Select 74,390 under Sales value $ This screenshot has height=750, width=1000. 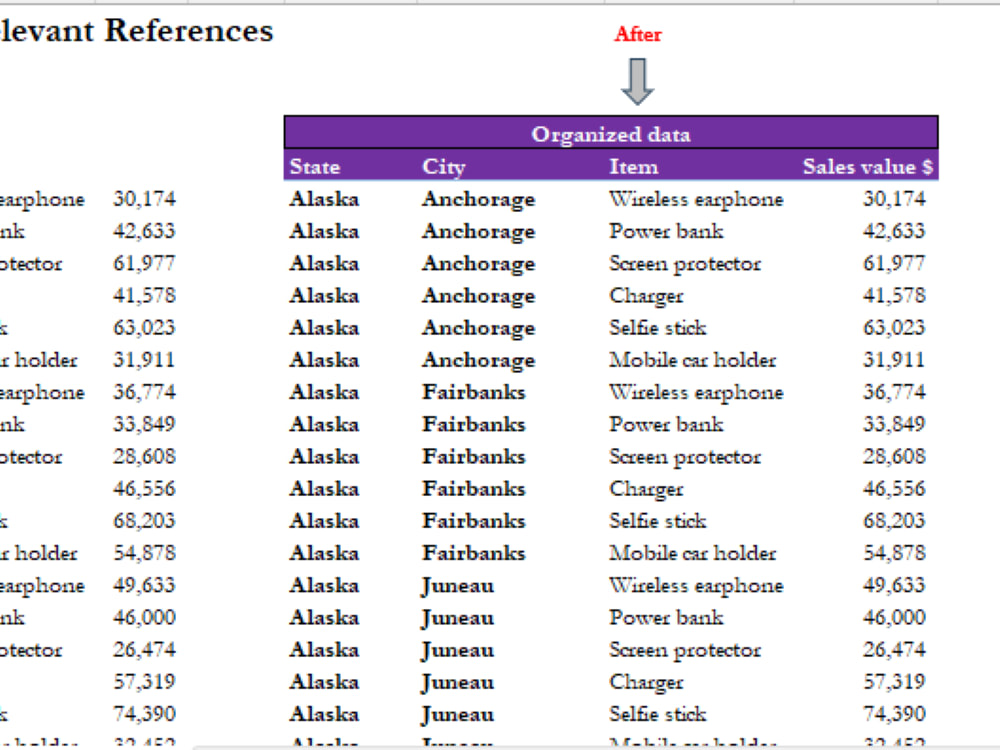pos(894,714)
